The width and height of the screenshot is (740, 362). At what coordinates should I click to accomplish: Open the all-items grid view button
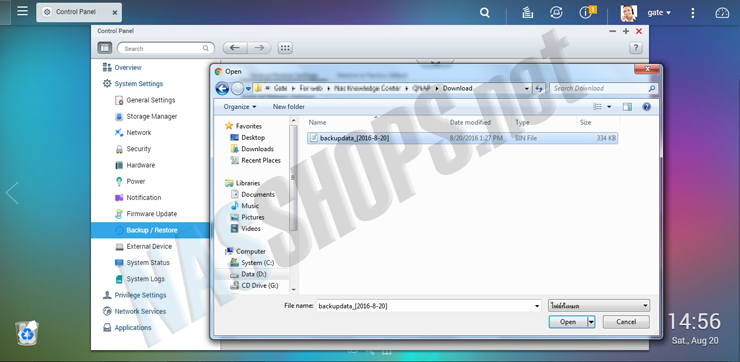pos(285,48)
